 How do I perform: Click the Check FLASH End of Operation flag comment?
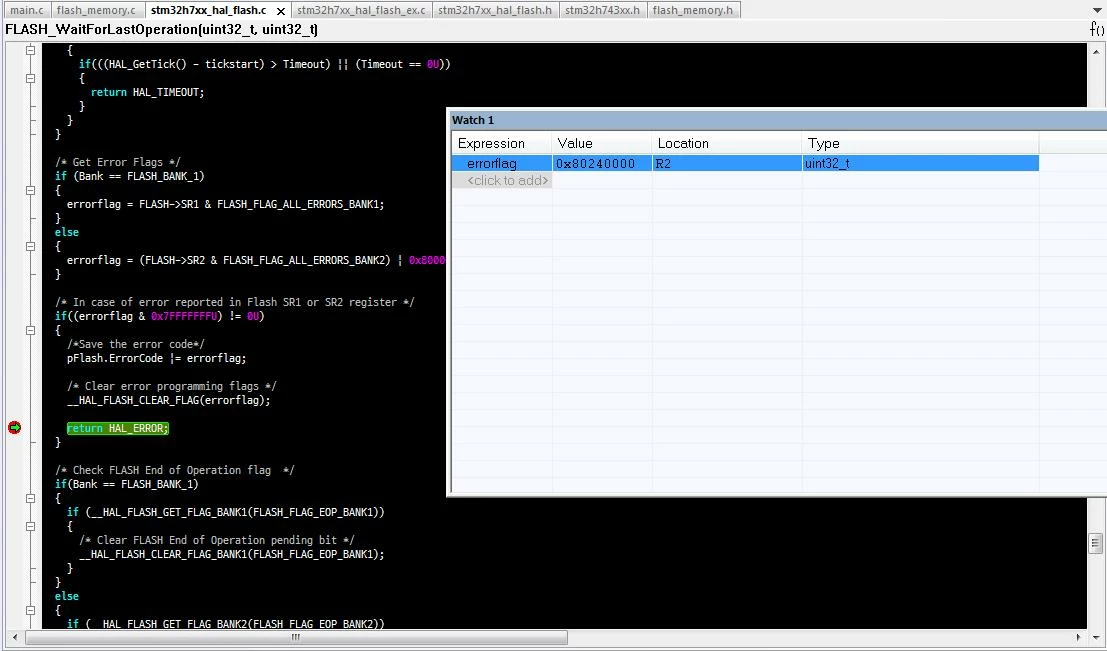174,470
